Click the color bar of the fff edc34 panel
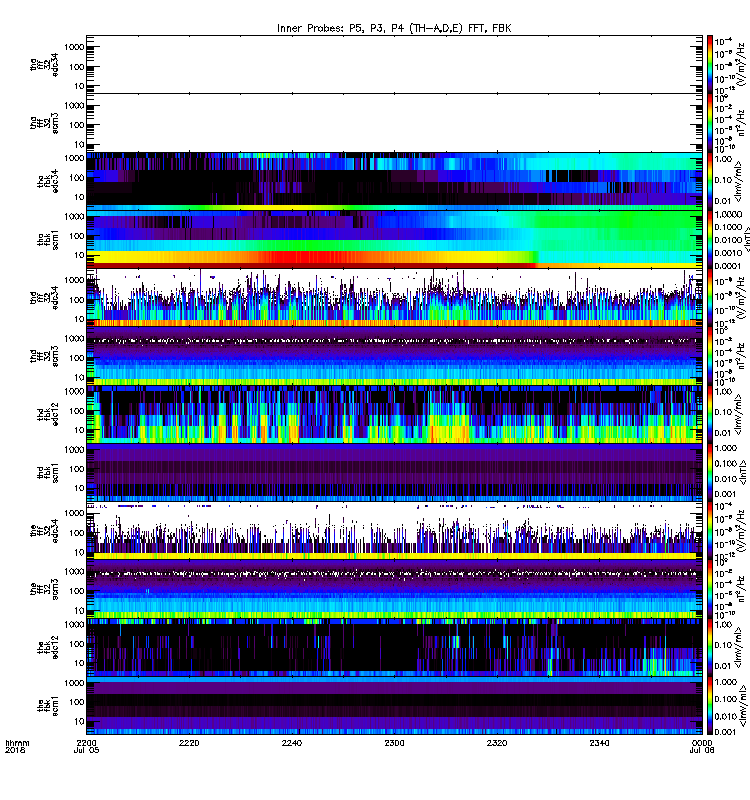The width and height of the screenshot is (750, 800). (x=710, y=531)
